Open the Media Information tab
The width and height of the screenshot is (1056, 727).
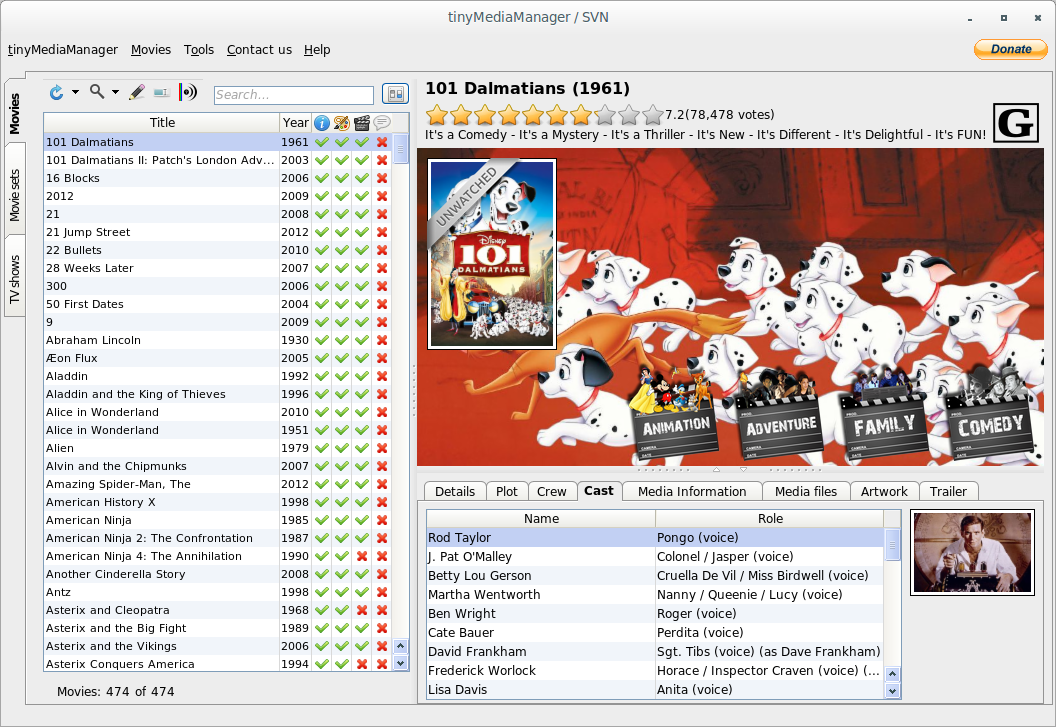point(692,491)
